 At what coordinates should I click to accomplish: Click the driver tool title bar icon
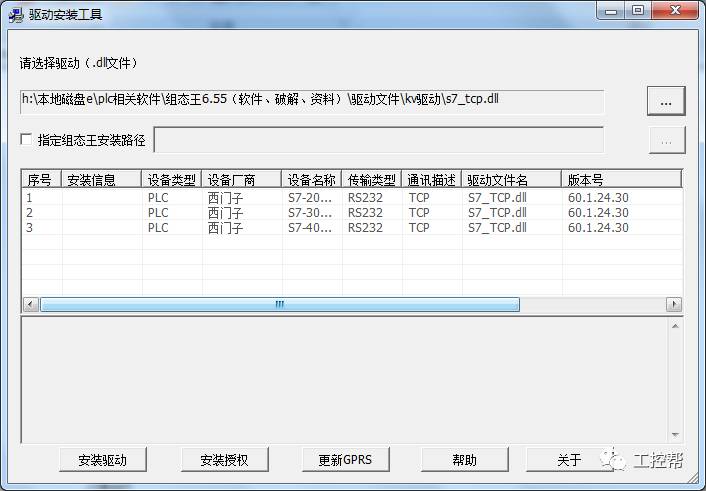pos(16,15)
